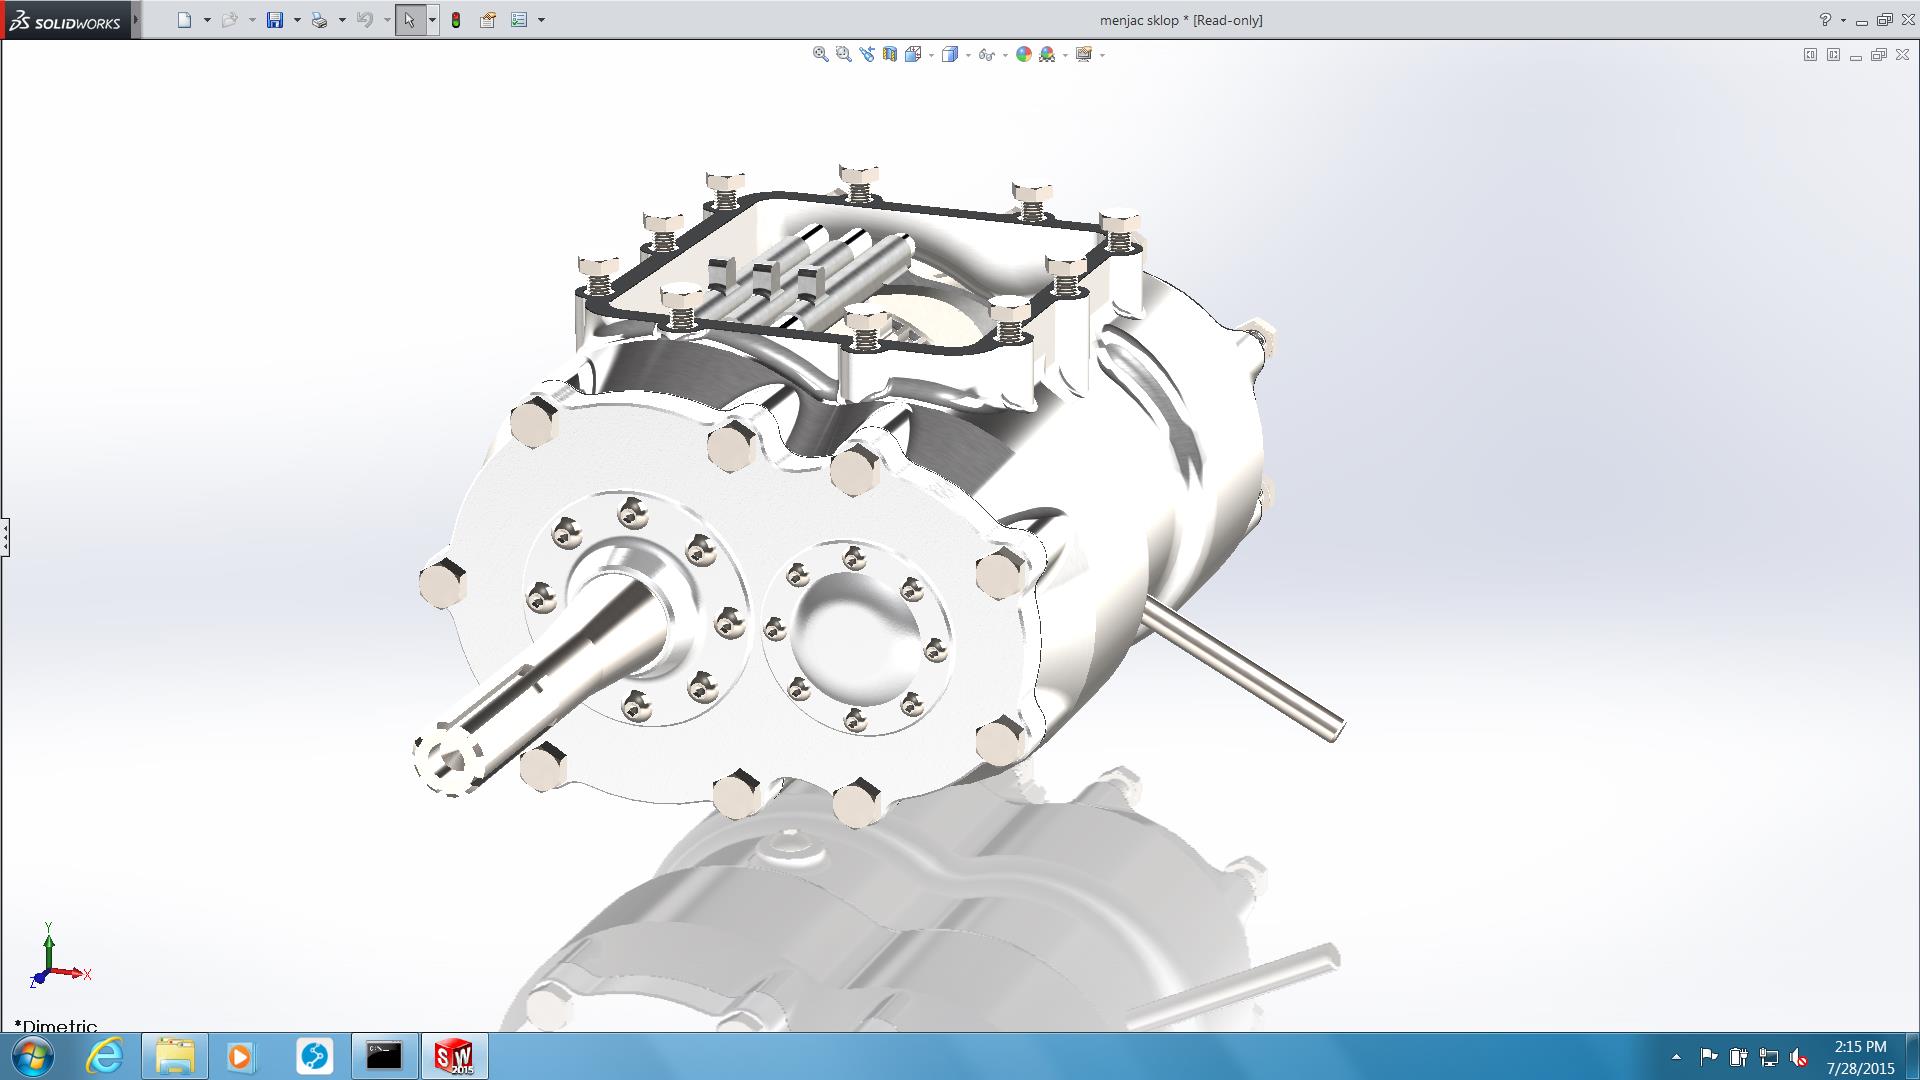1920x1080 pixels.
Task: Open View Settings monitor icon
Action: tap(1084, 55)
